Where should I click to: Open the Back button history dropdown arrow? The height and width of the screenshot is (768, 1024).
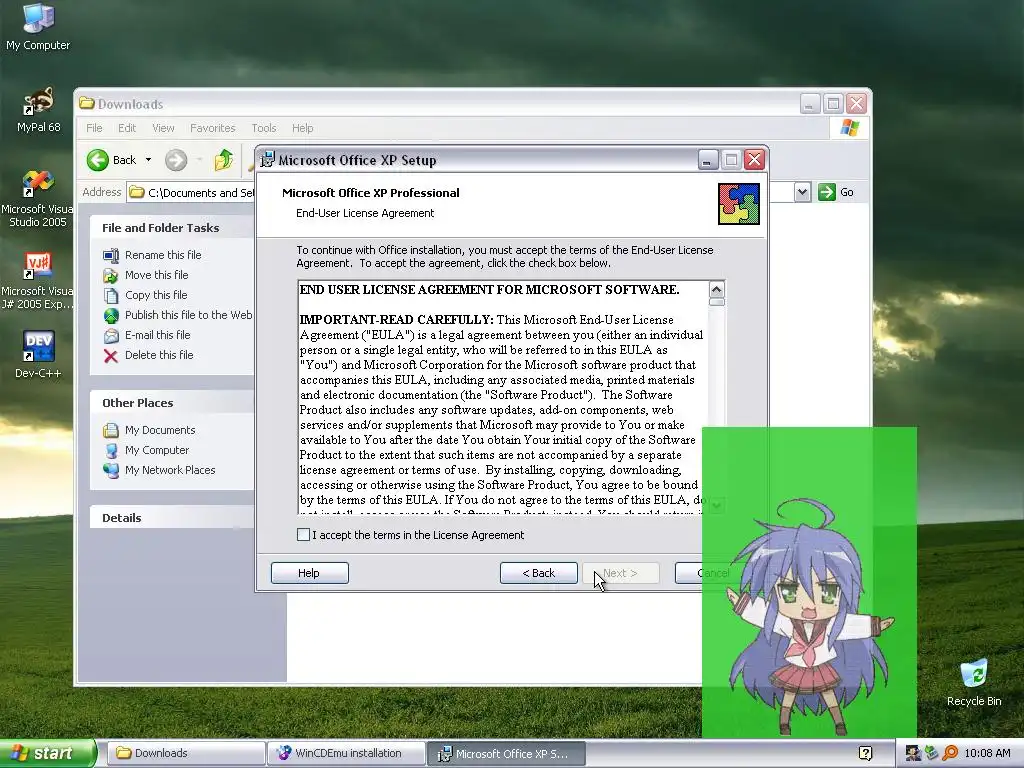pyautogui.click(x=148, y=160)
